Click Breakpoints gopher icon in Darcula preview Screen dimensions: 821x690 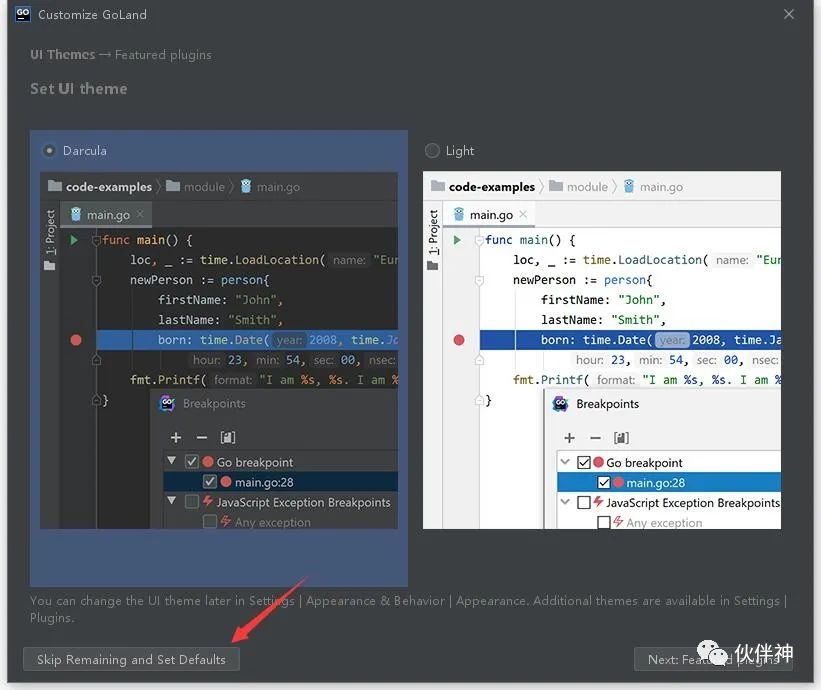[x=168, y=404]
